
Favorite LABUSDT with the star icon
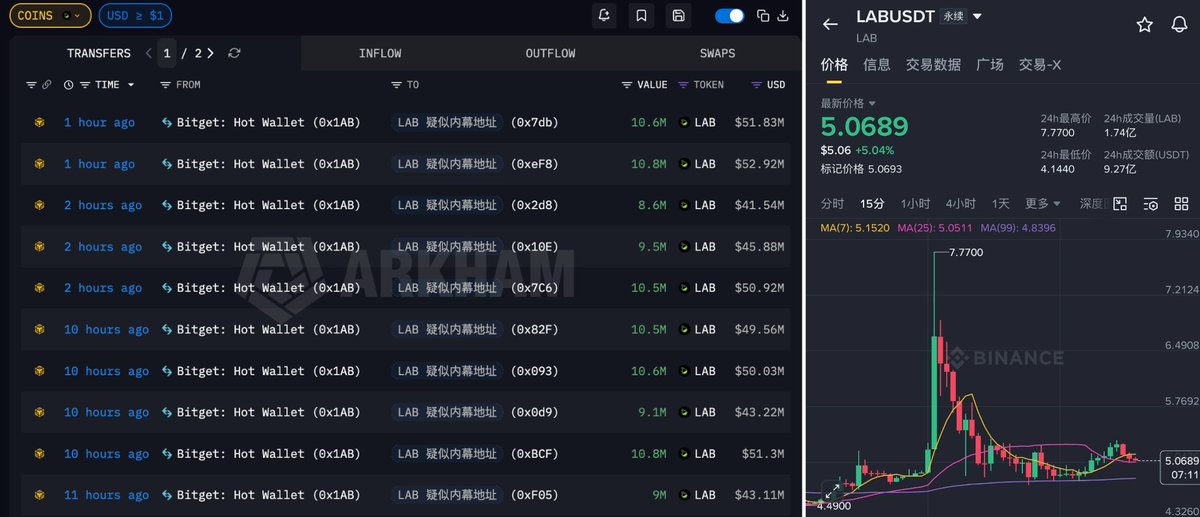point(1144,24)
